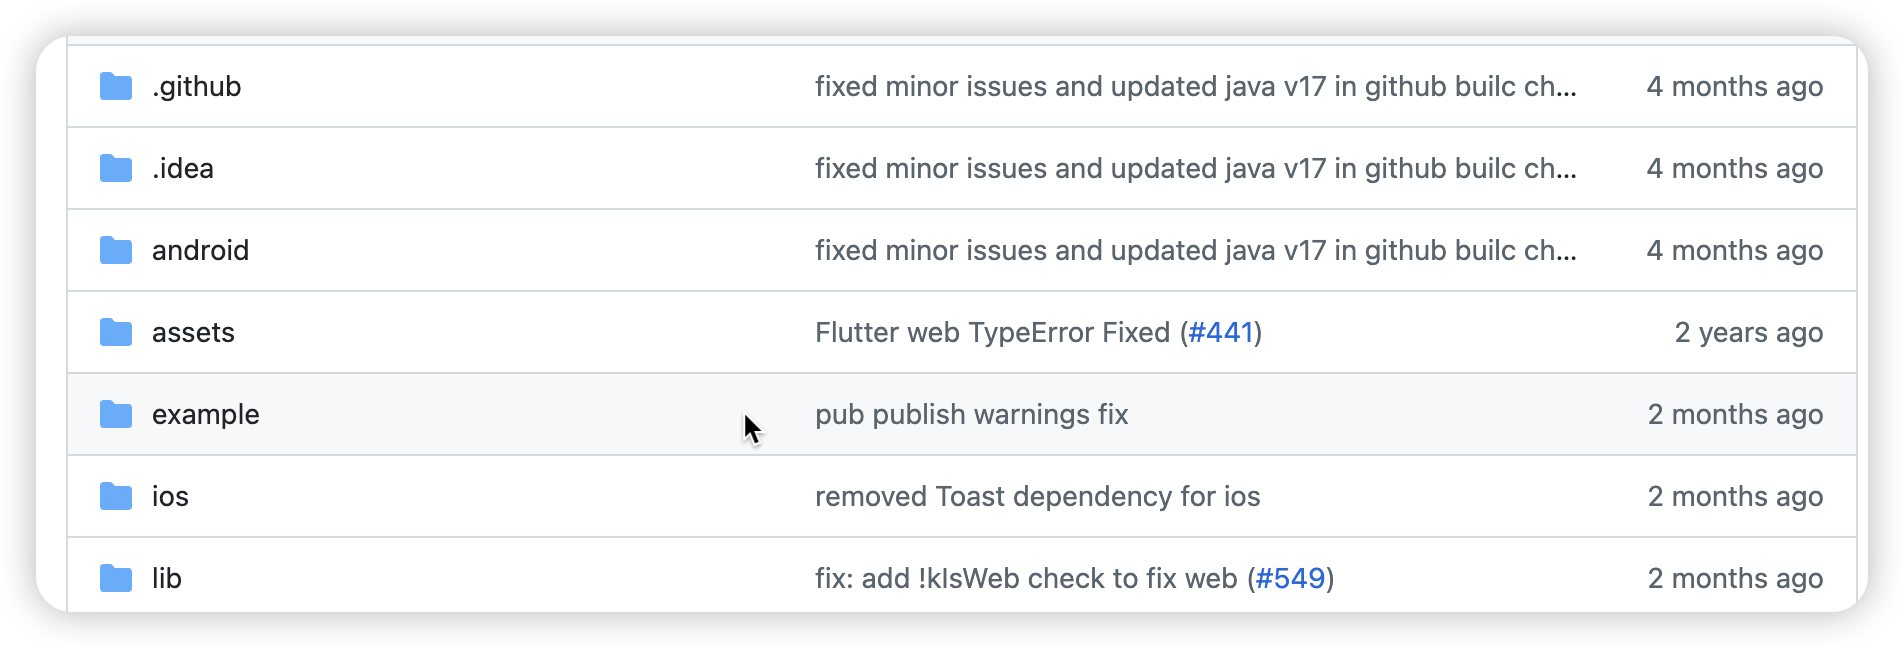Open the lib directory

pyautogui.click(x=167, y=578)
